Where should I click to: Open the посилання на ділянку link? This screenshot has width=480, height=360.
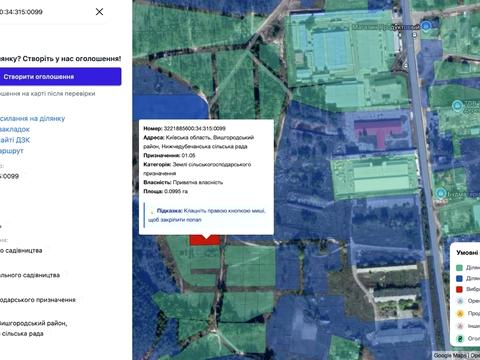click(x=32, y=118)
